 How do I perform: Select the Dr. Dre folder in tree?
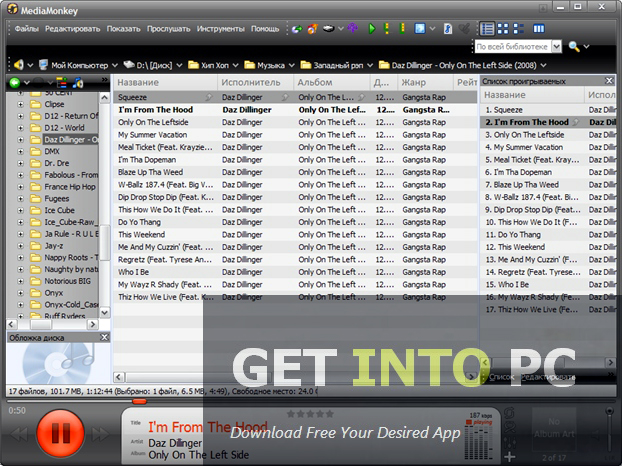tap(57, 163)
